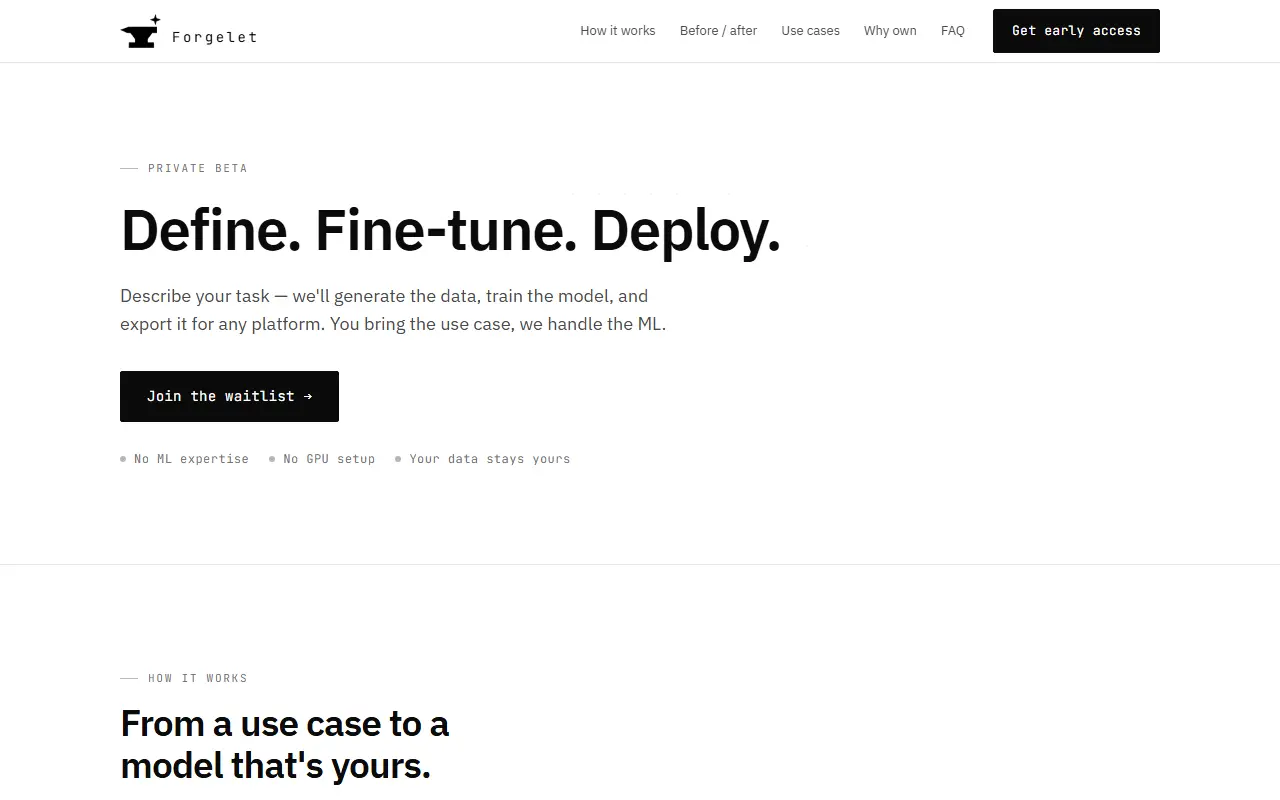
Task: Click the Define. Fine-tune. Deploy. headline
Action: [450, 230]
